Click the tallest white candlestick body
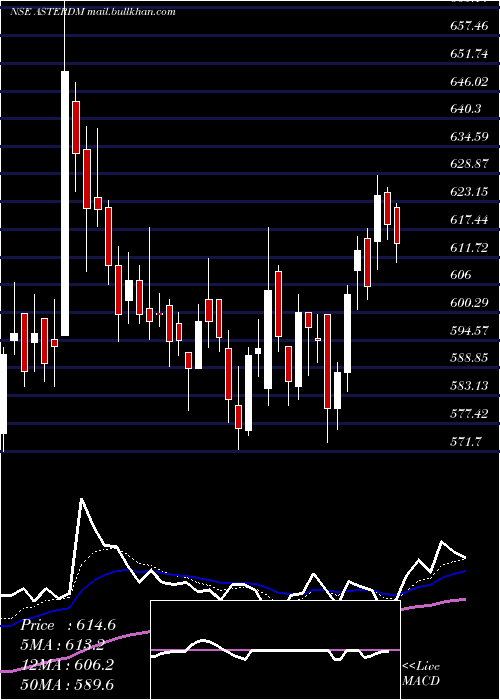This screenshot has height=700, width=500. pyautogui.click(x=65, y=203)
